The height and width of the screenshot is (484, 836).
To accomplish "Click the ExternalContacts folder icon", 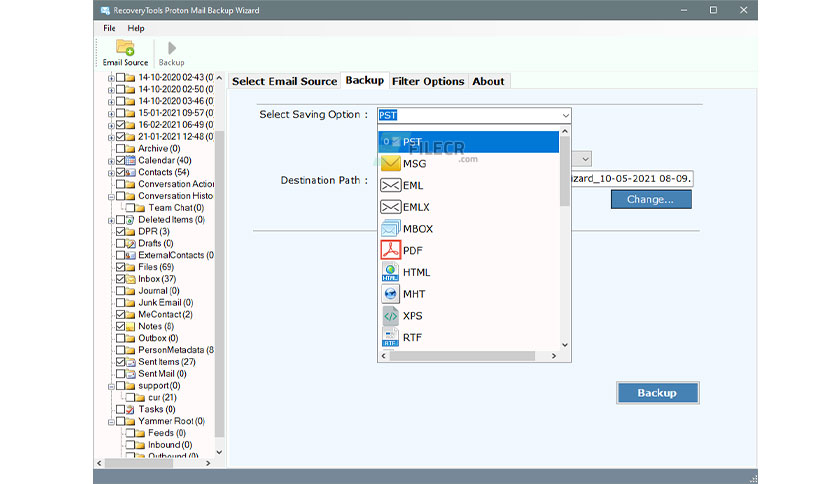I will click(131, 255).
